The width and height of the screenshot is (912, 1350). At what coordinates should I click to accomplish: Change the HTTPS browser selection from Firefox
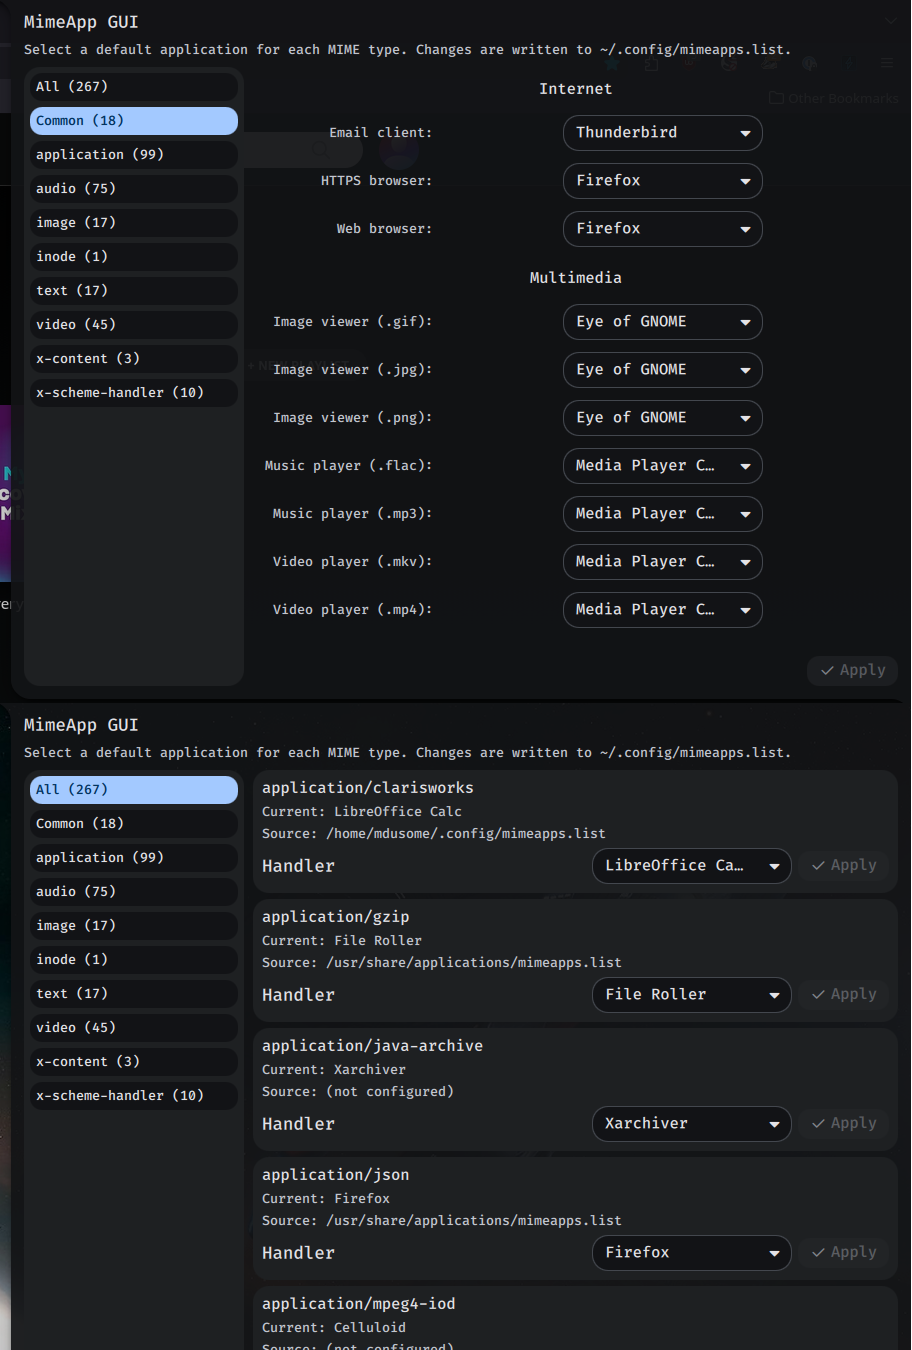(x=662, y=181)
